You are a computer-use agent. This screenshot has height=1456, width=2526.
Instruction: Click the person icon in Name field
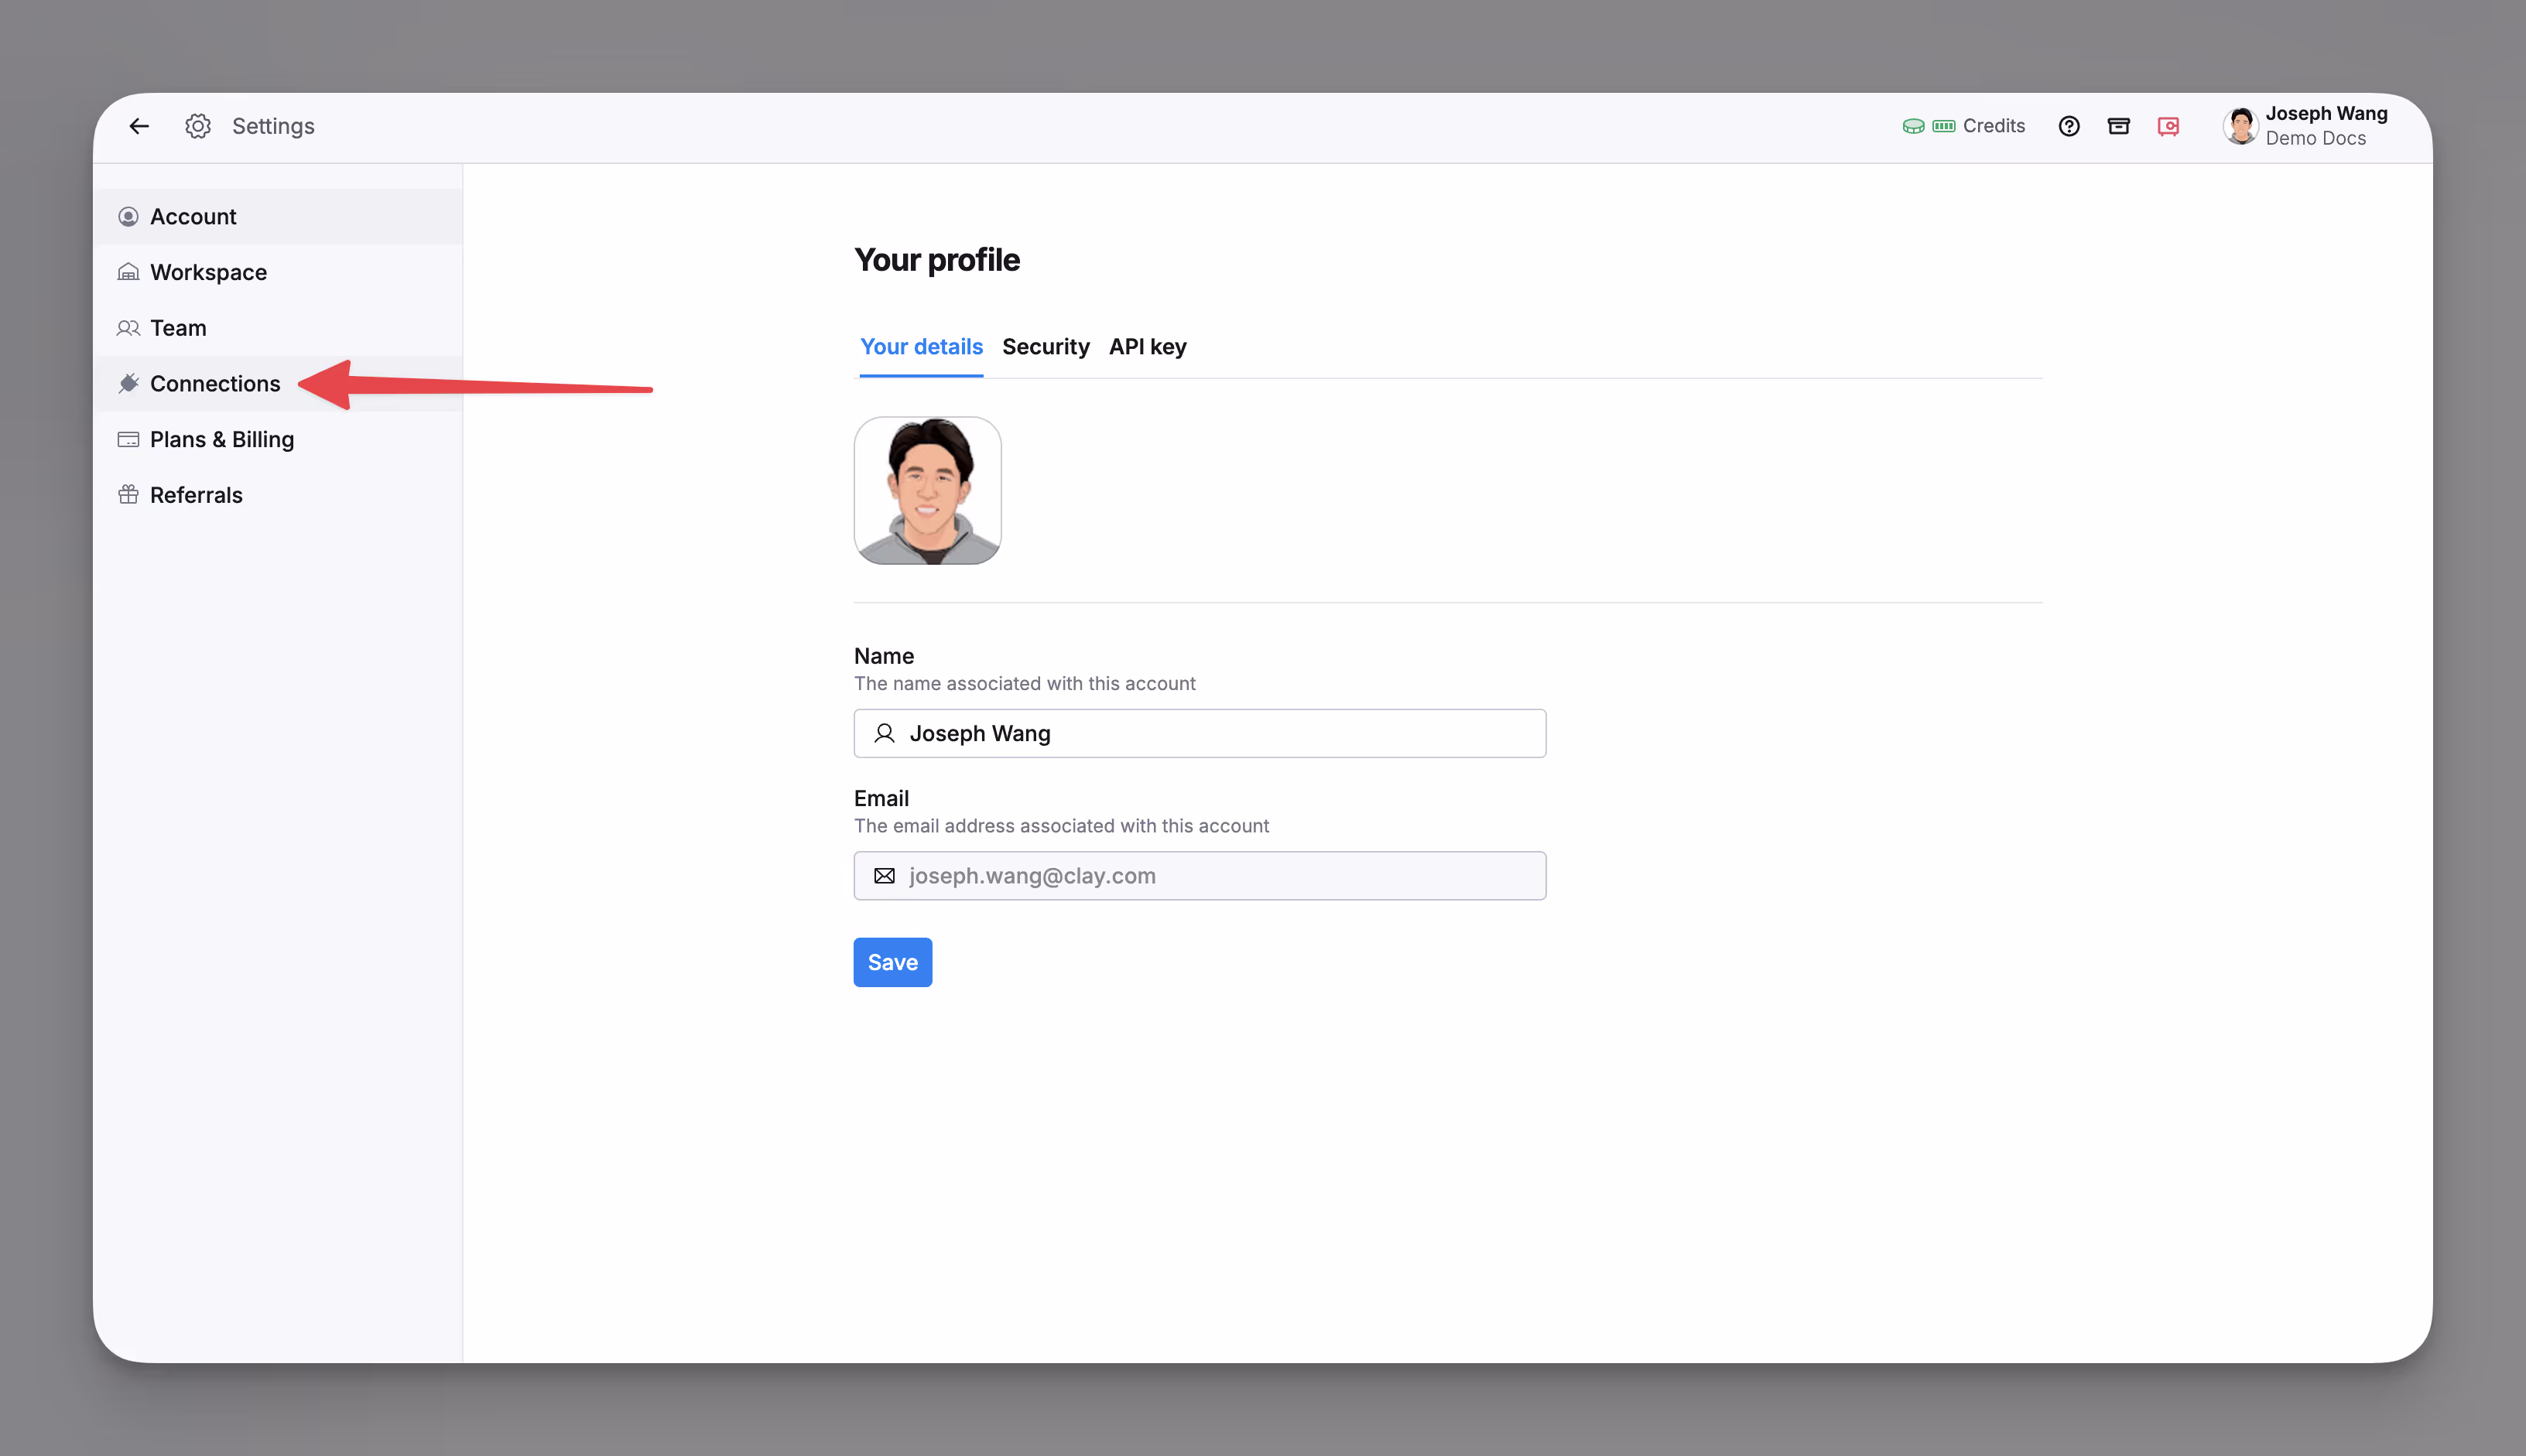point(884,734)
